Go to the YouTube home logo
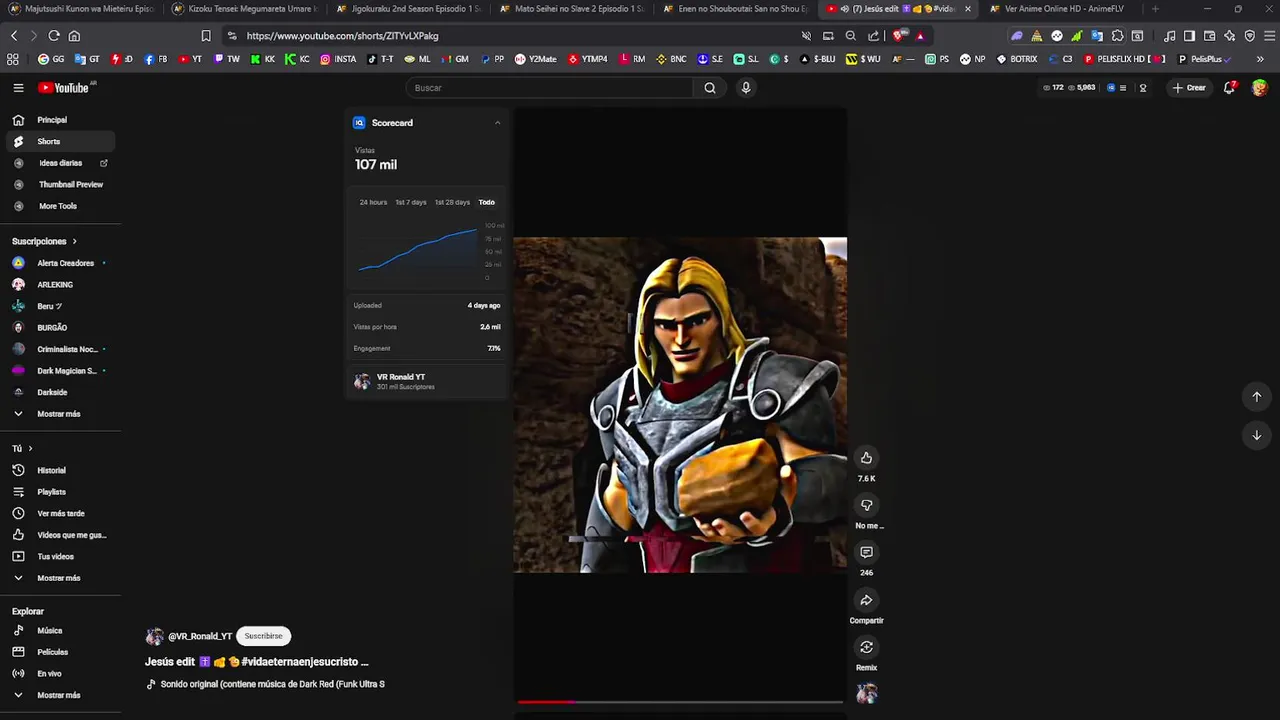 tap(64, 88)
